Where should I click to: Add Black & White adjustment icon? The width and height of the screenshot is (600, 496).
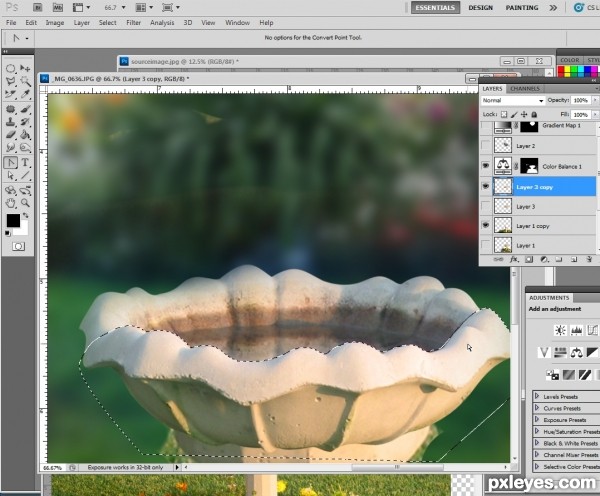592,352
